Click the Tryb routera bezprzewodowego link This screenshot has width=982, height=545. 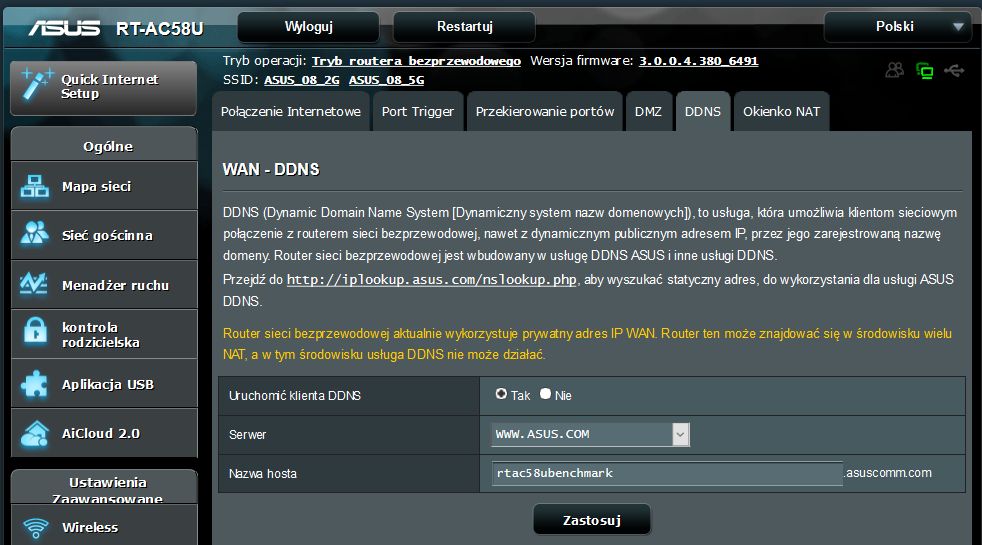click(416, 61)
